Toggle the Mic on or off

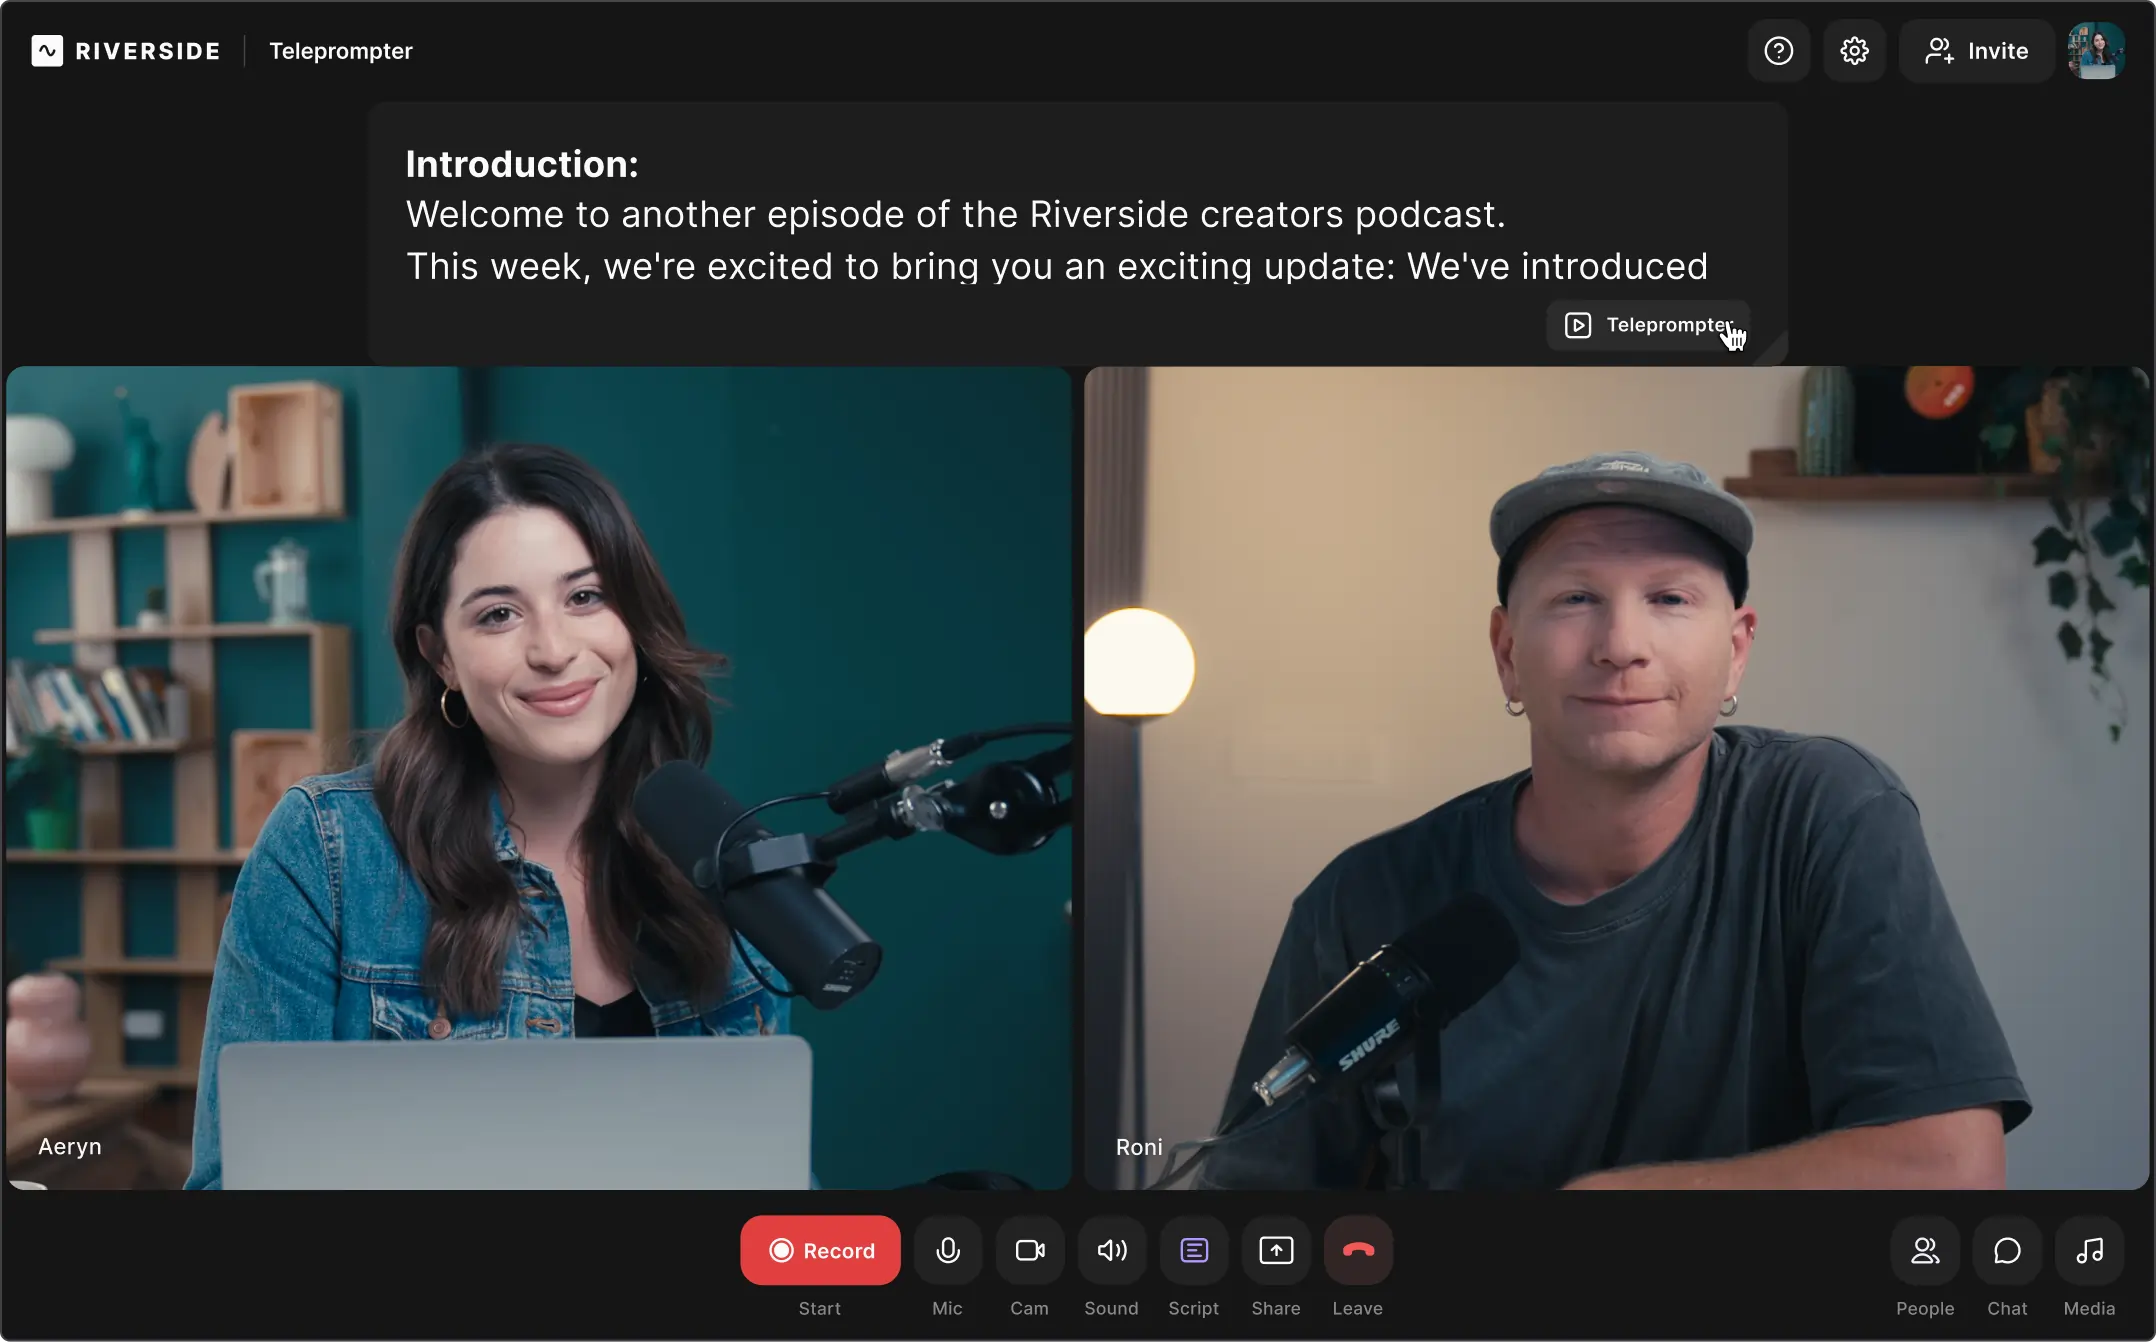click(946, 1249)
